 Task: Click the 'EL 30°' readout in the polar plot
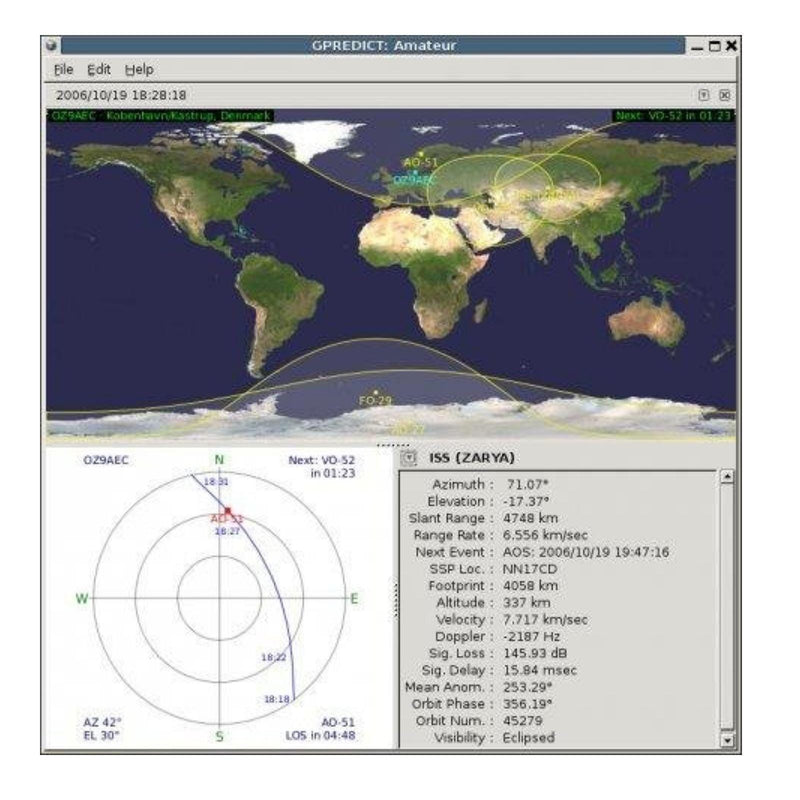click(101, 736)
